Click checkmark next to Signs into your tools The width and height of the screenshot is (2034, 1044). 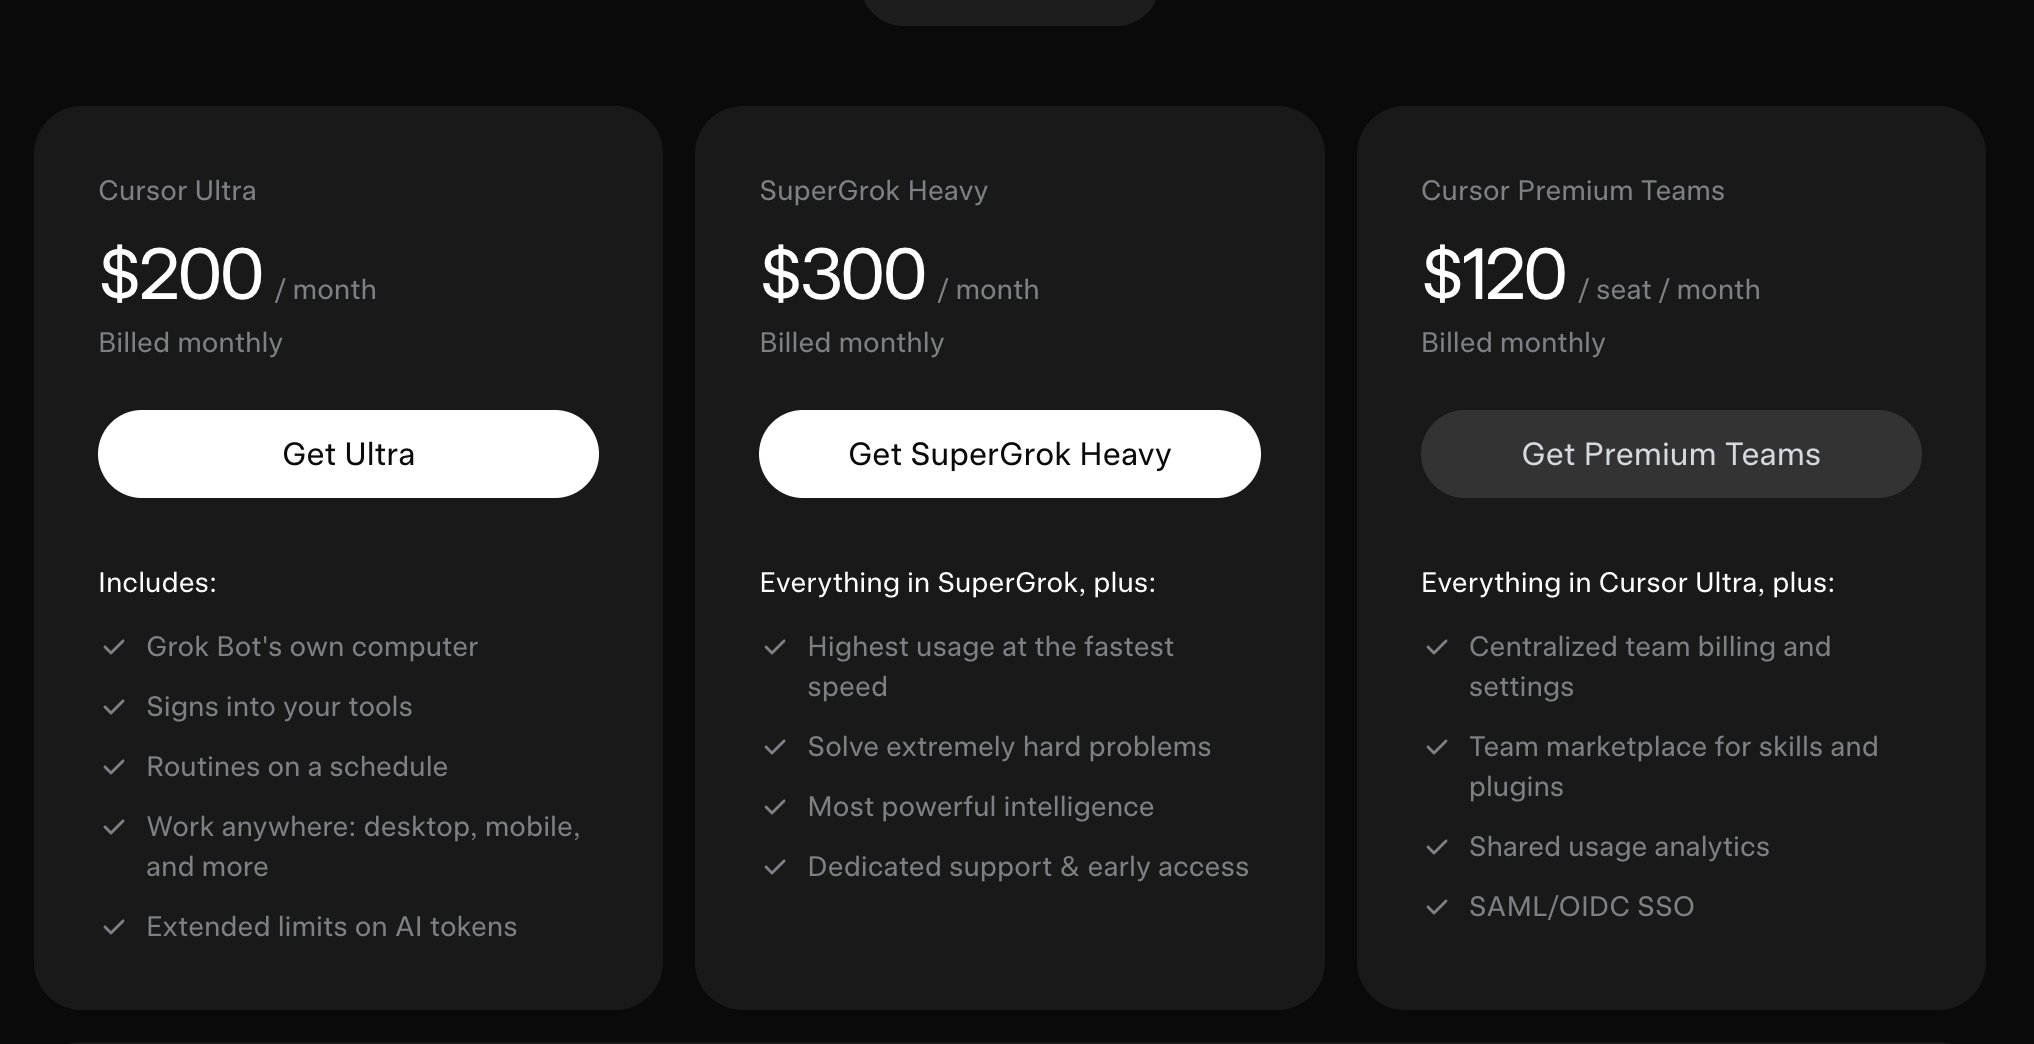[114, 707]
